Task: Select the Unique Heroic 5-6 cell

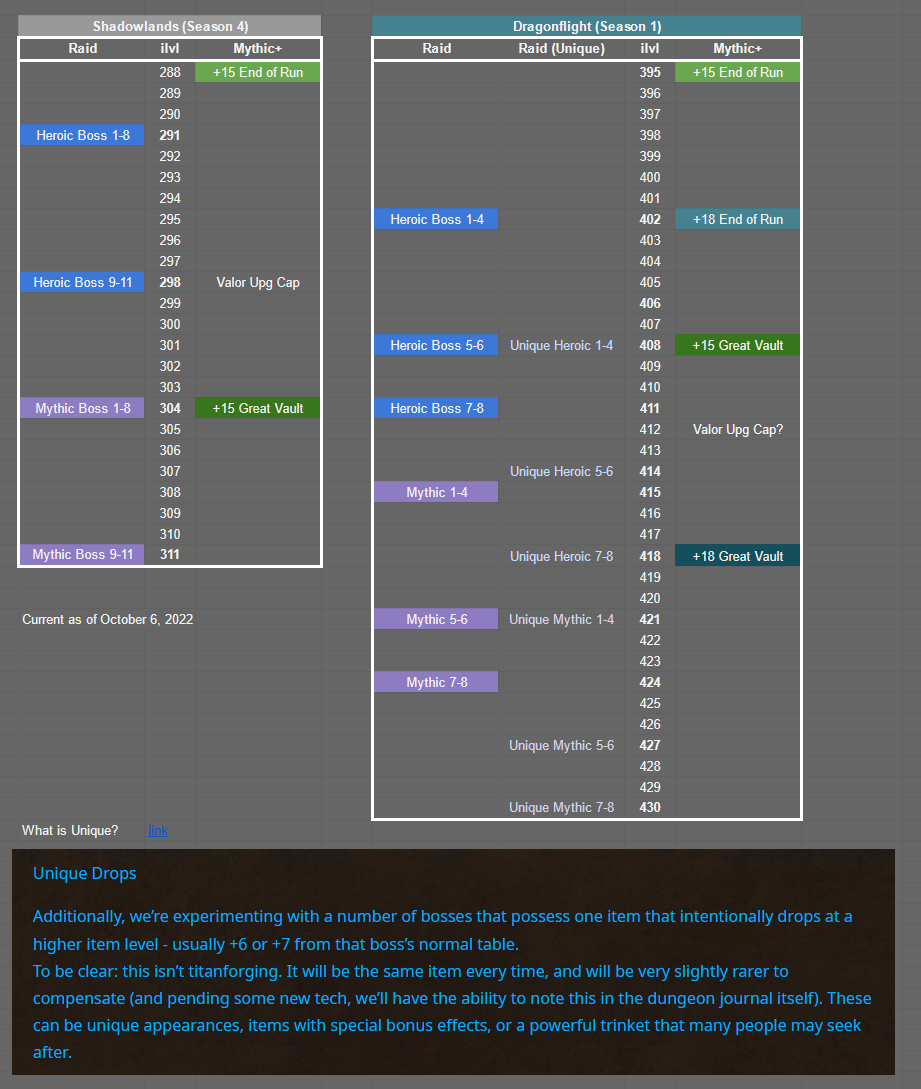Action: pos(561,471)
